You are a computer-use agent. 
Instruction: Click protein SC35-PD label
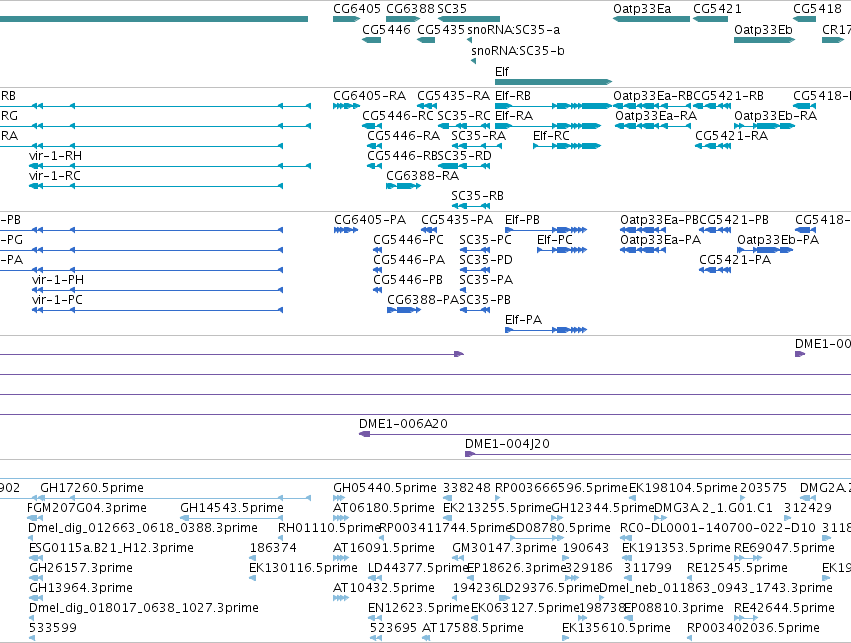[486, 260]
